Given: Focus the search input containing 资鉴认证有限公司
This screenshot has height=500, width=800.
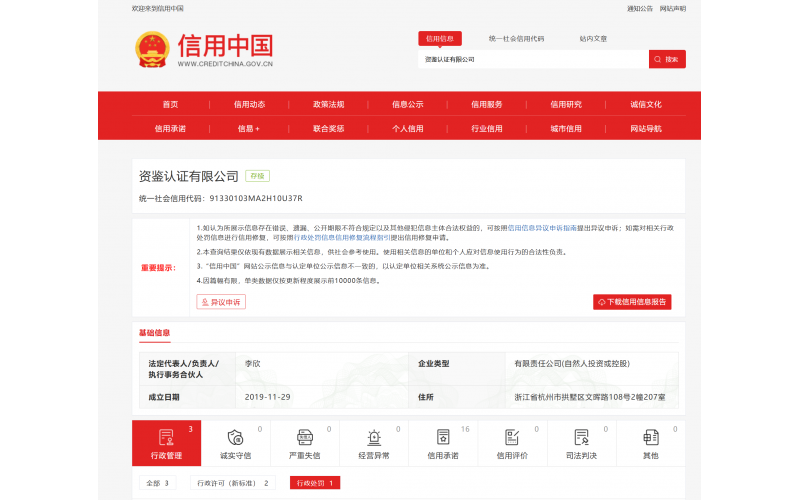Looking at the screenshot, I should (533, 59).
